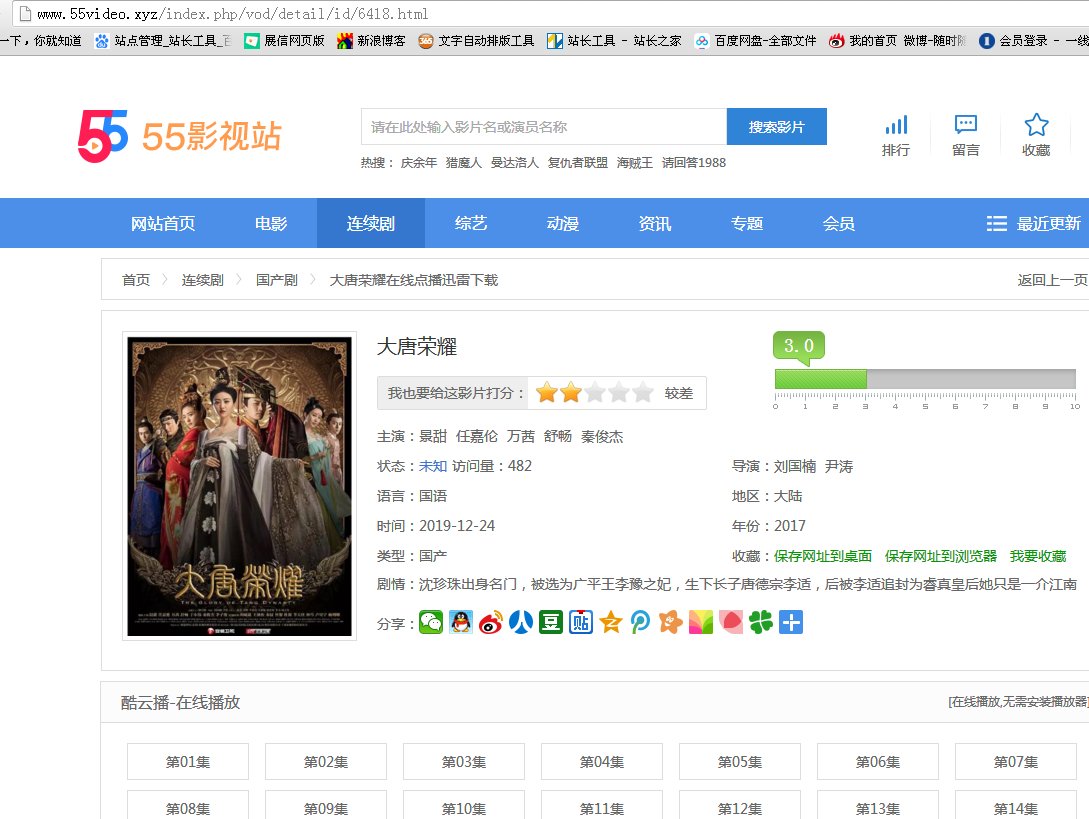The height and width of the screenshot is (819, 1089).
Task: Switch to the 电影 tab
Action: coord(270,223)
